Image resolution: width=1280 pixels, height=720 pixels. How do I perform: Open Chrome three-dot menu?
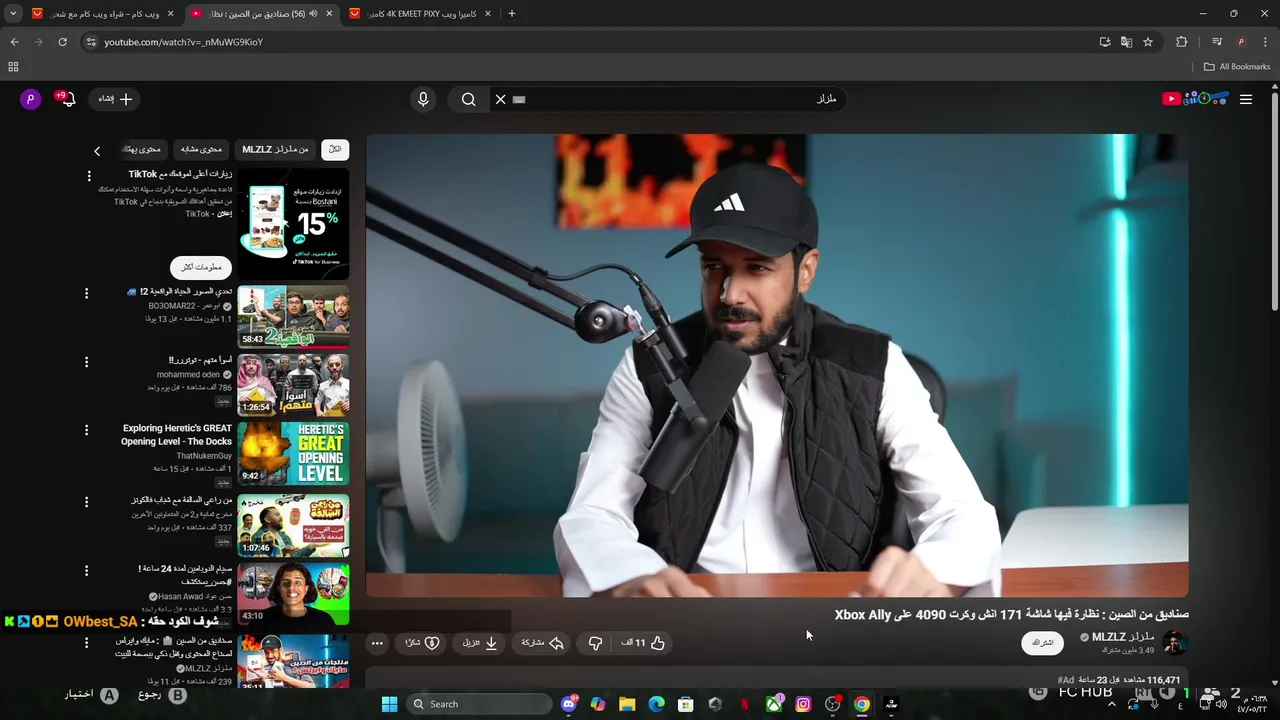coord(1265,42)
